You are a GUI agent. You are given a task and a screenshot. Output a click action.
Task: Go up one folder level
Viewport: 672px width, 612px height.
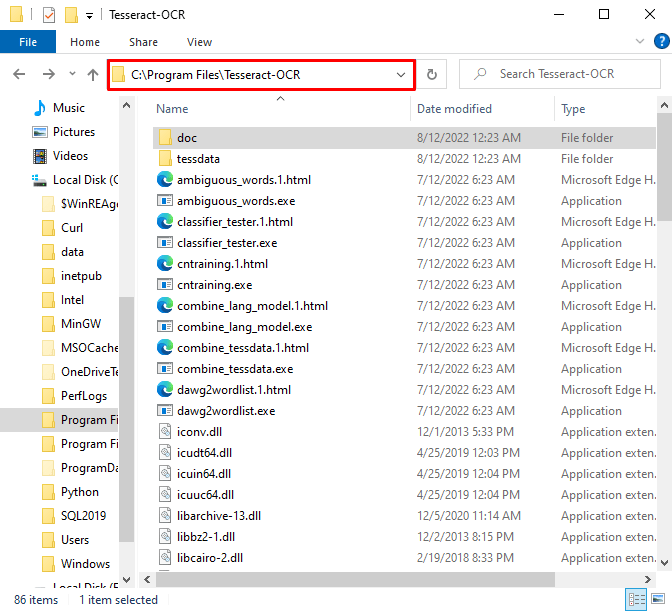coord(93,75)
